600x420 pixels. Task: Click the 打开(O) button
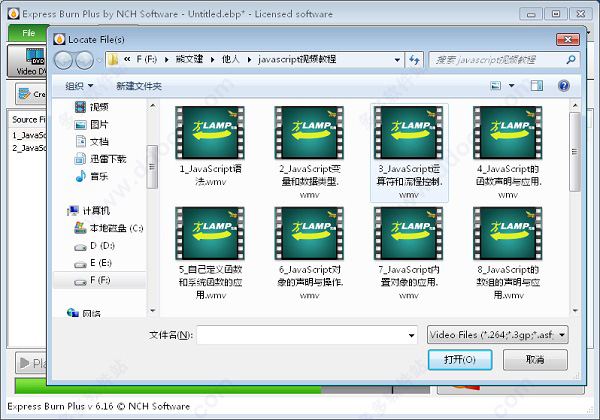460,360
